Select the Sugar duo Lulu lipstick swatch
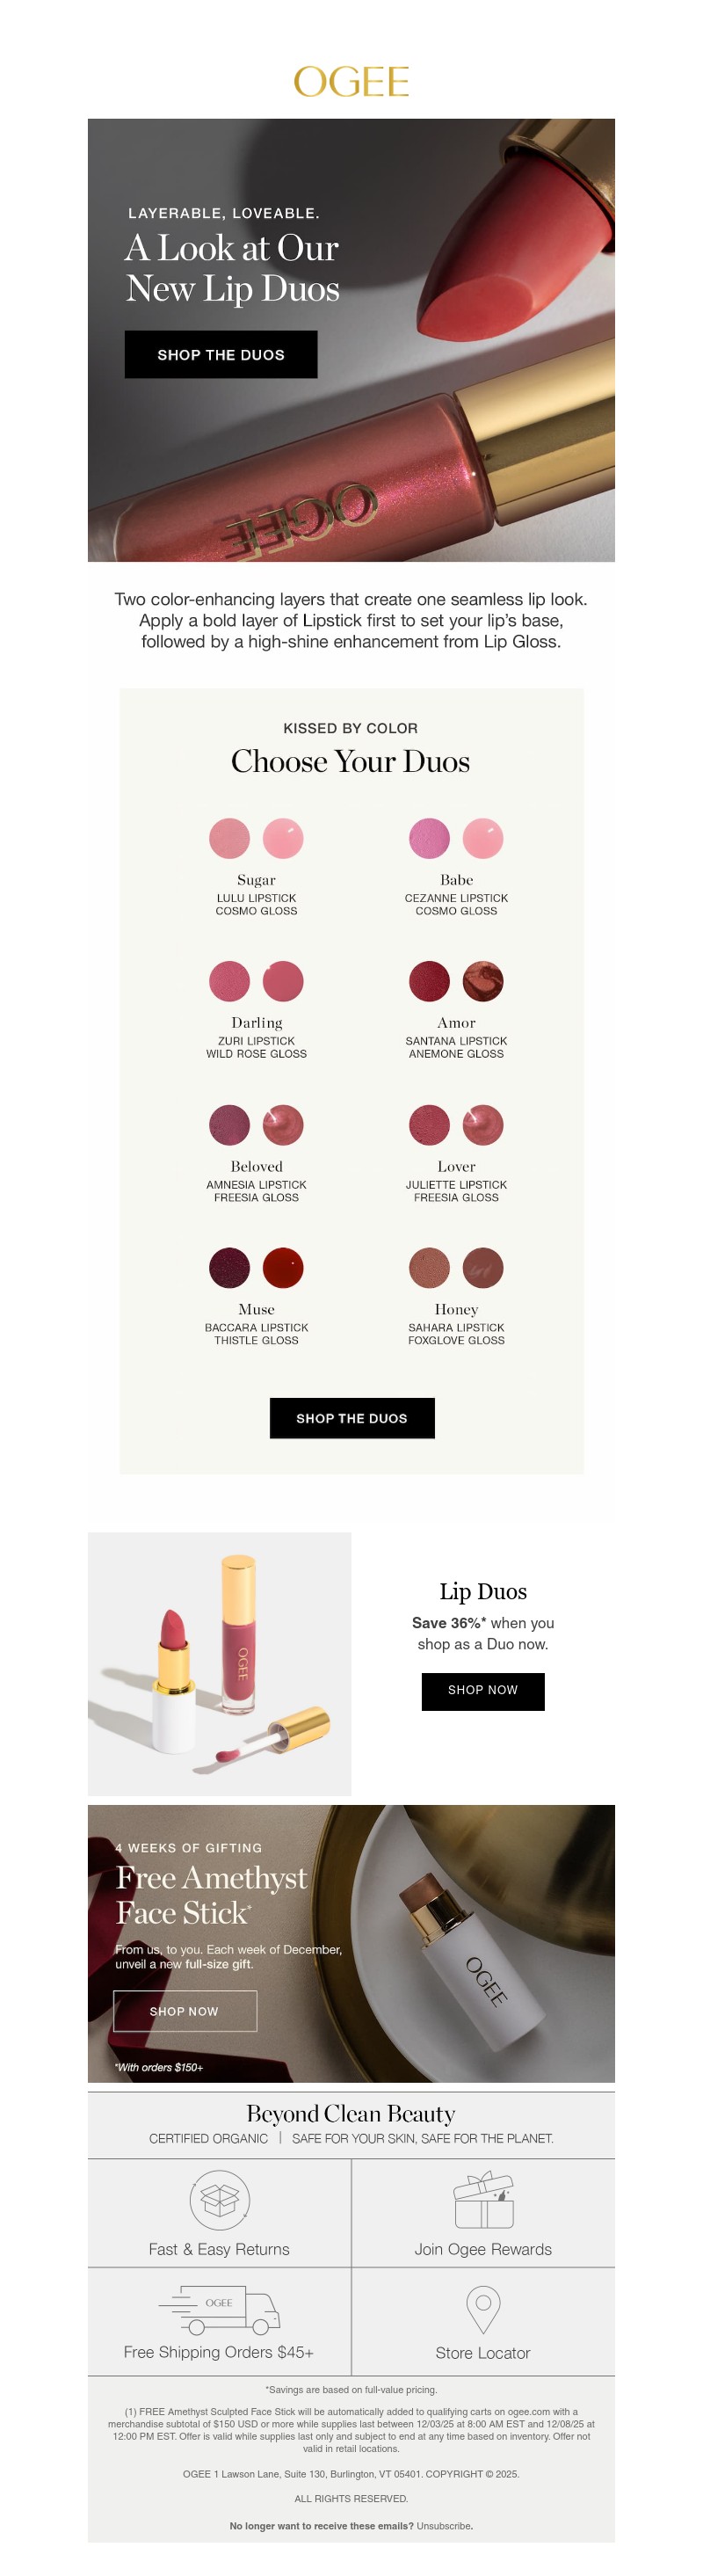This screenshot has width=703, height=2576. coord(229,838)
